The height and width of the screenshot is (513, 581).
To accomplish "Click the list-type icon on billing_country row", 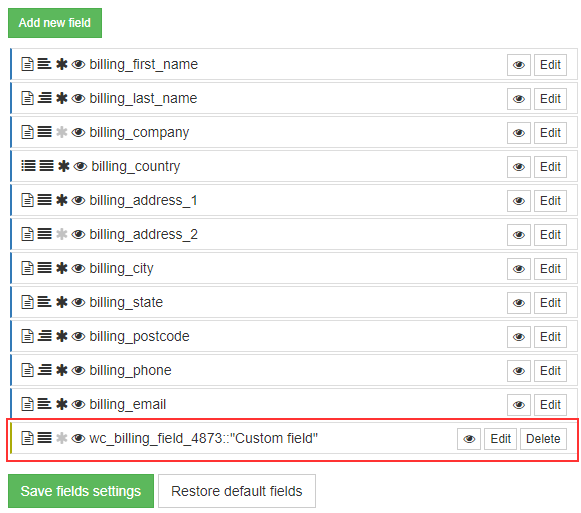I will [x=28, y=166].
